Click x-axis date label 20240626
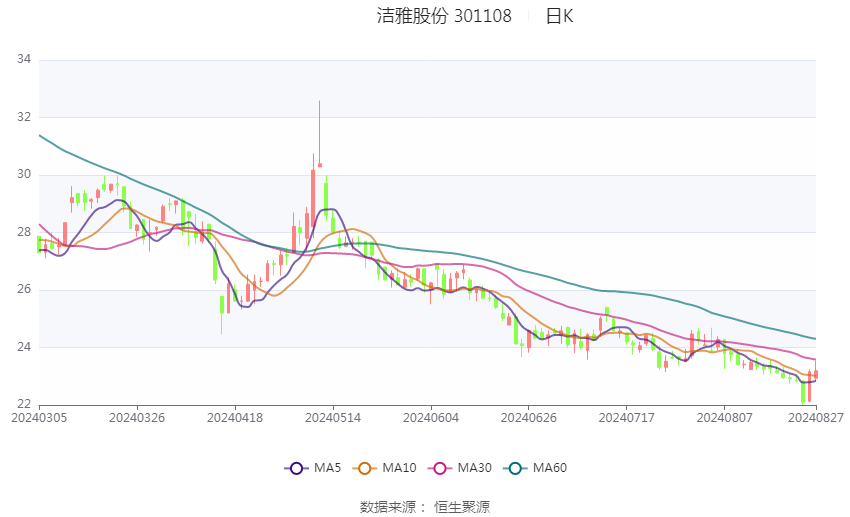This screenshot has height=517, width=850. point(529,418)
